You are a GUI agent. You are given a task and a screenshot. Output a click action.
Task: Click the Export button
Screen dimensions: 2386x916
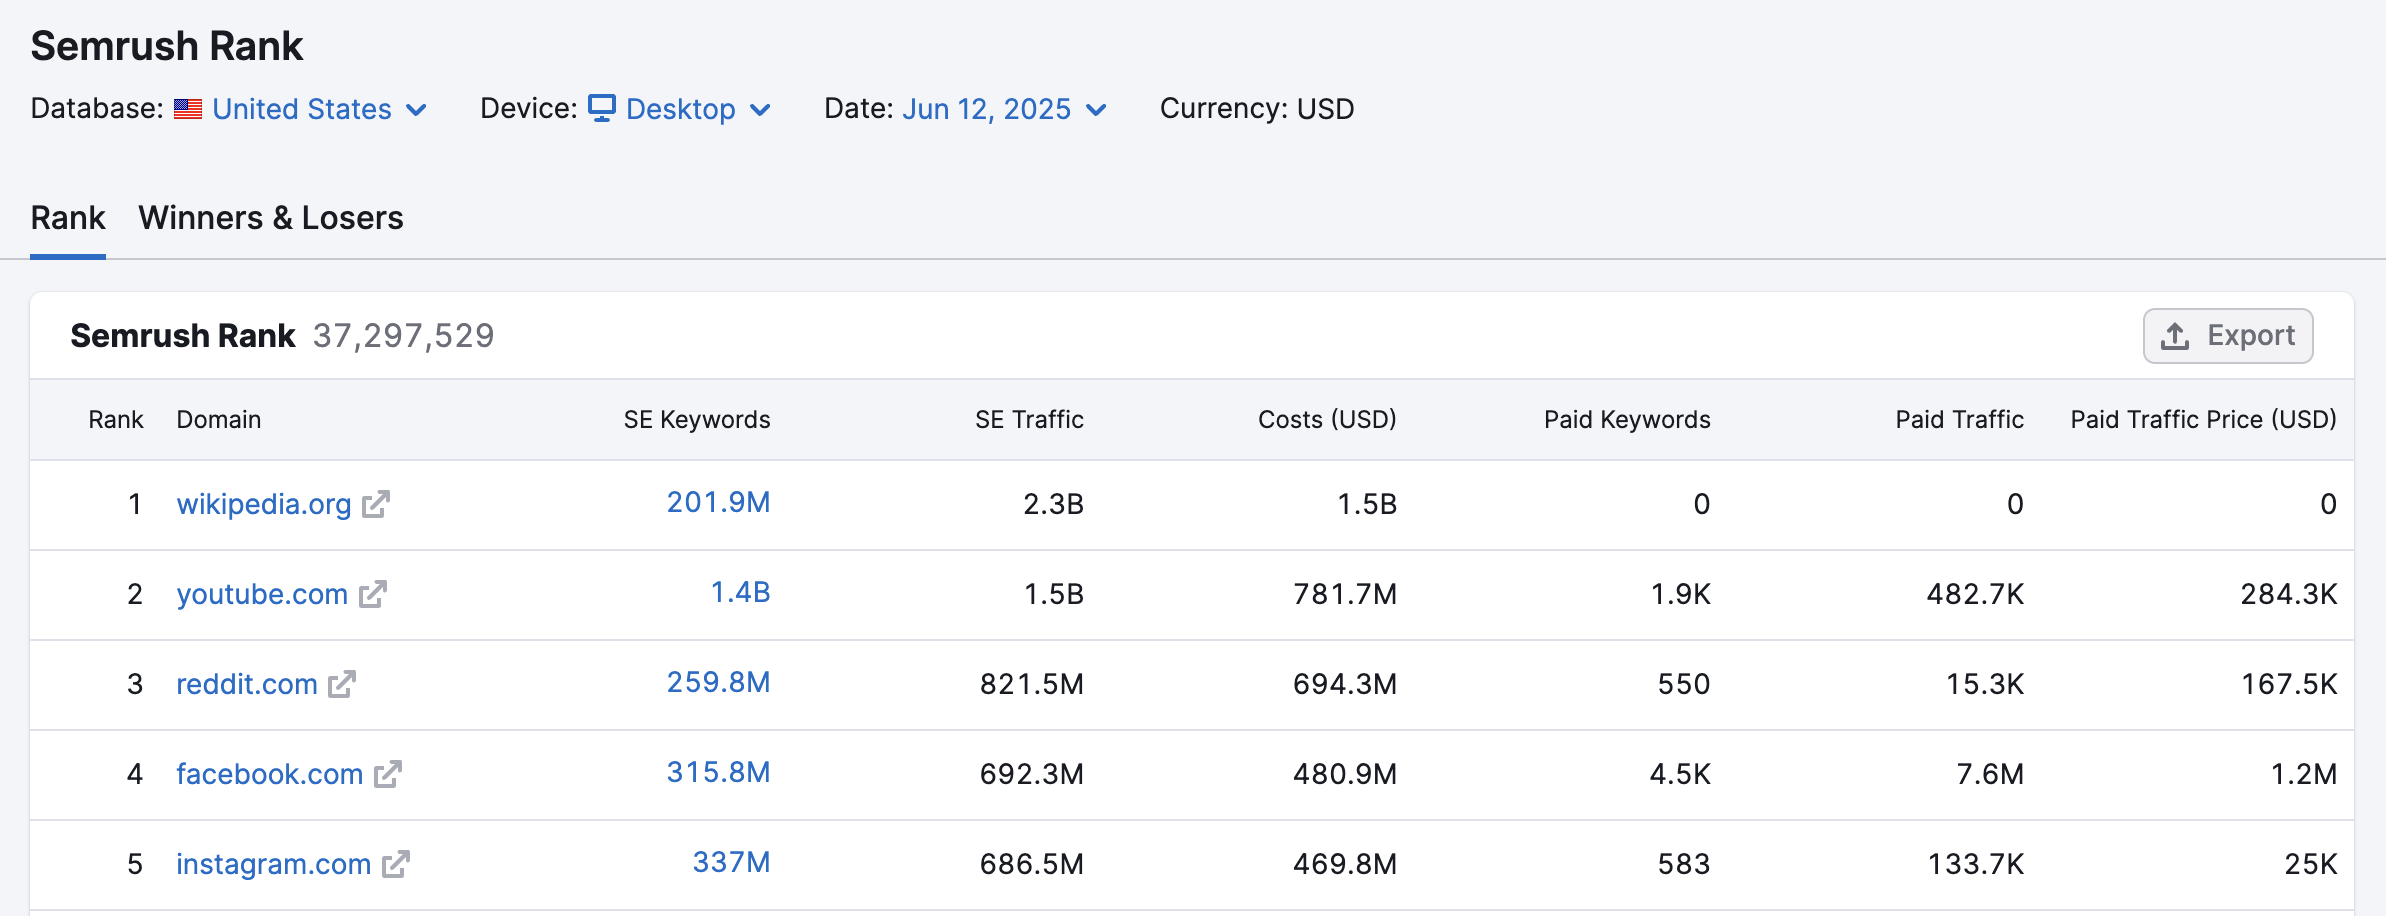pos(2227,335)
